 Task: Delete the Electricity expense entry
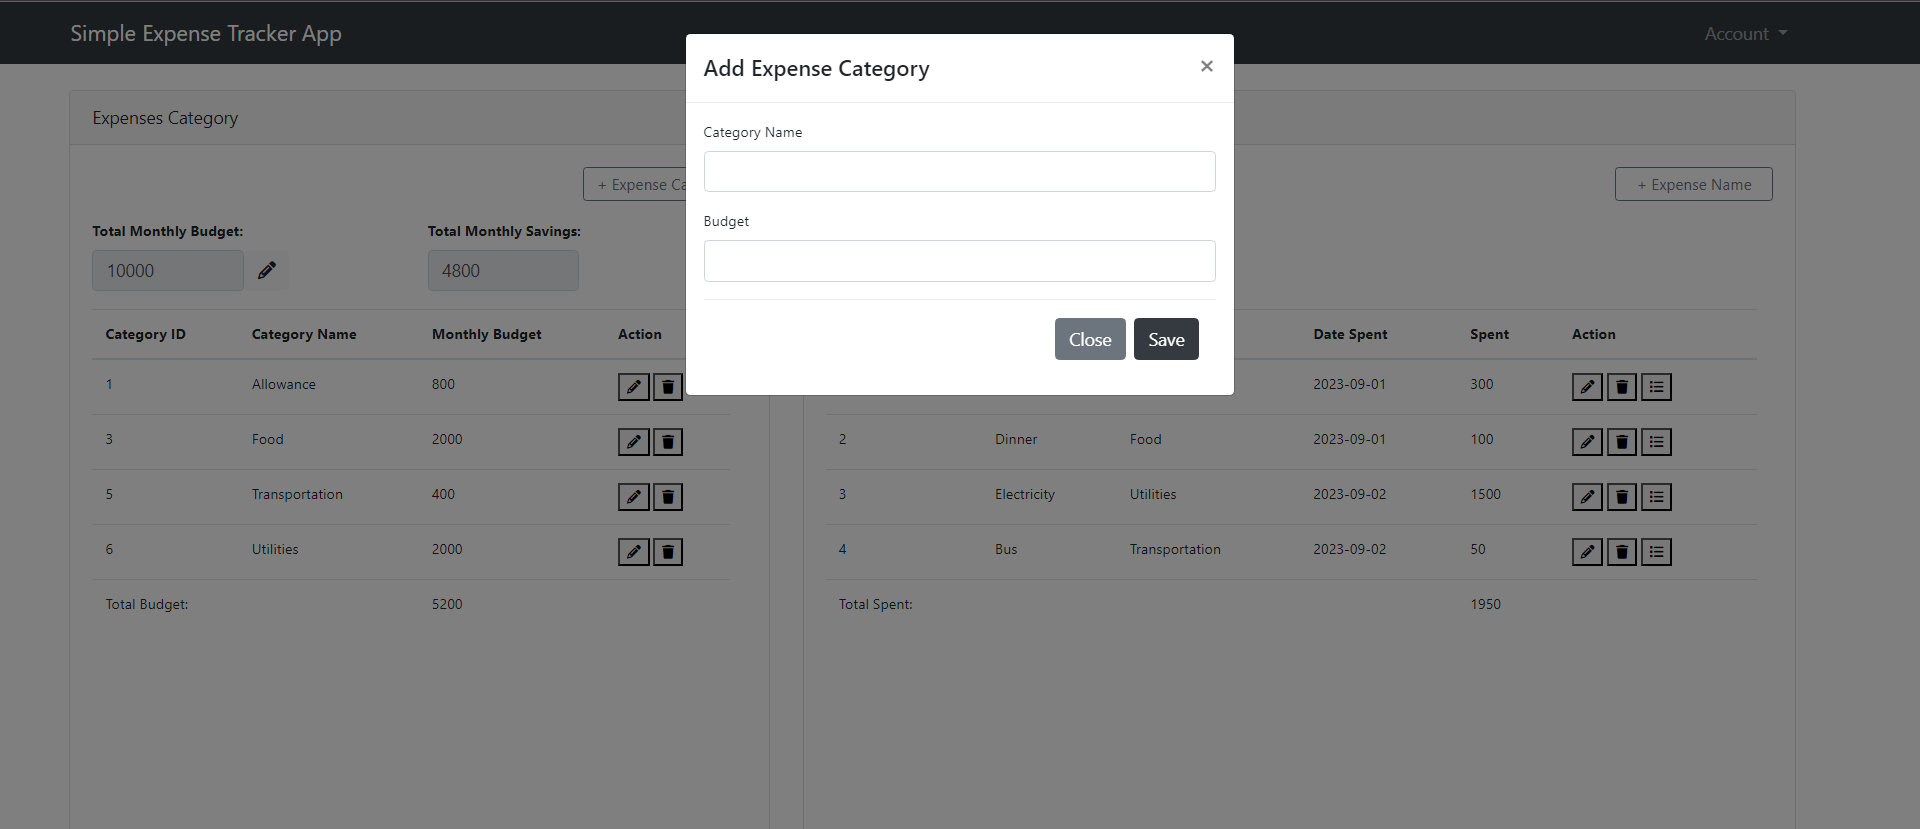click(x=1622, y=497)
